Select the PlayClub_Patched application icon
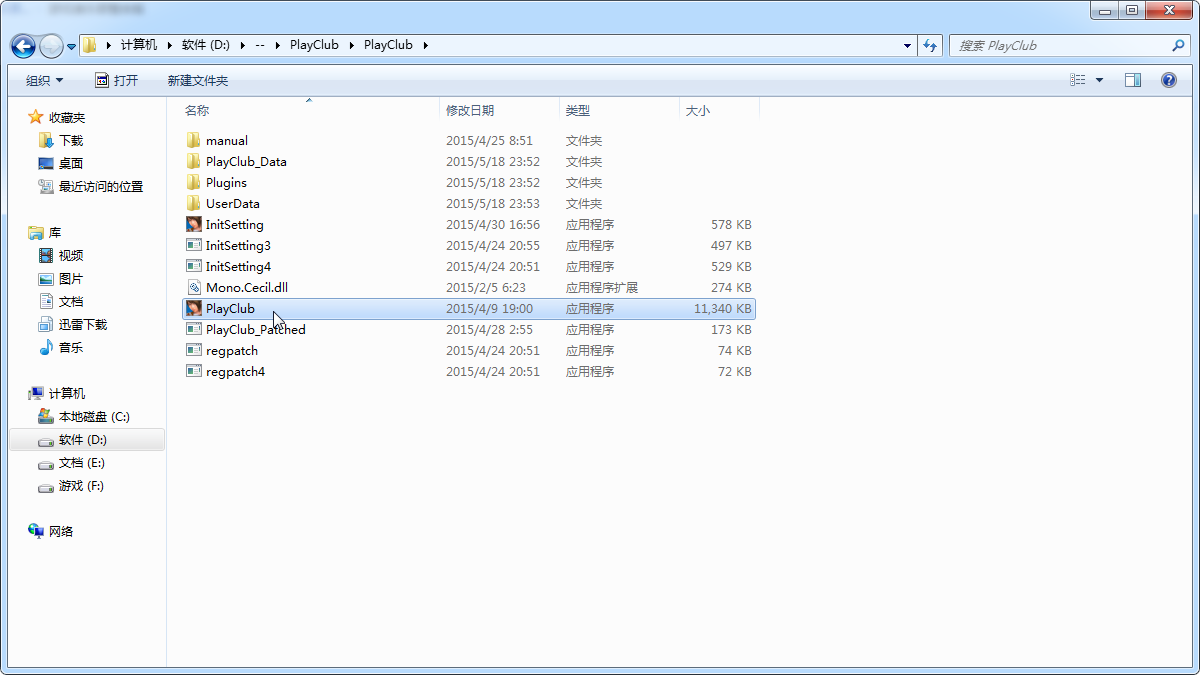1200x675 pixels. [x=194, y=330]
